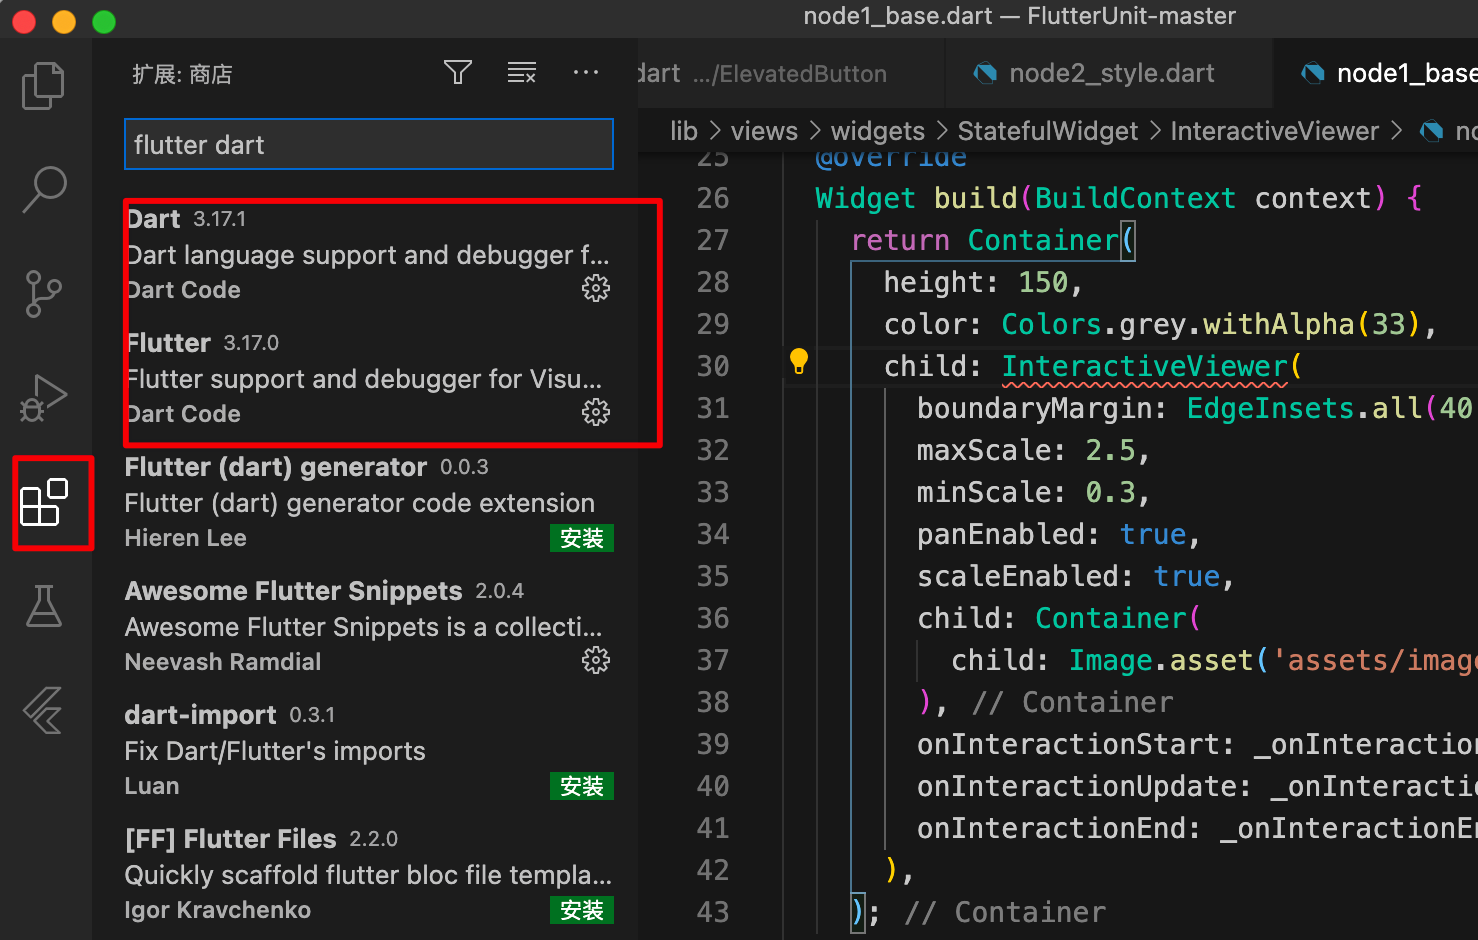Select 'Awesome Flutter Snippets' extension title

[293, 591]
